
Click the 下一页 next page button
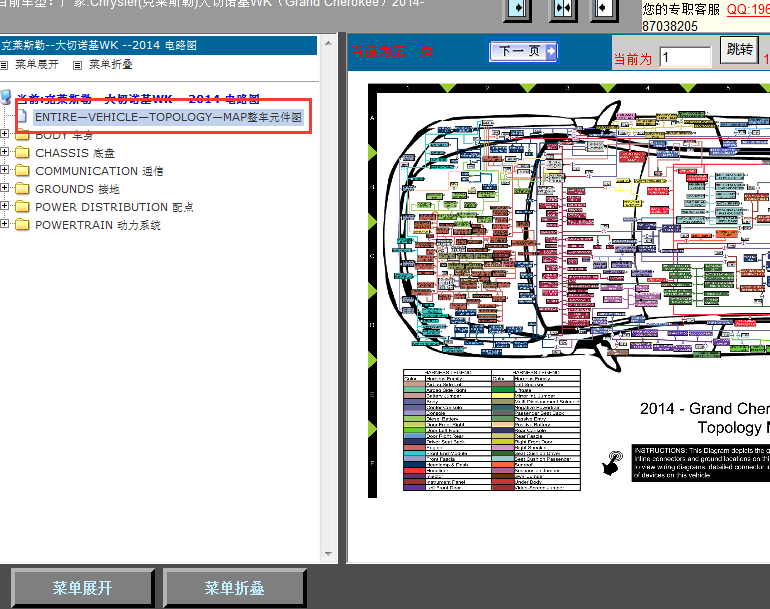coord(523,51)
